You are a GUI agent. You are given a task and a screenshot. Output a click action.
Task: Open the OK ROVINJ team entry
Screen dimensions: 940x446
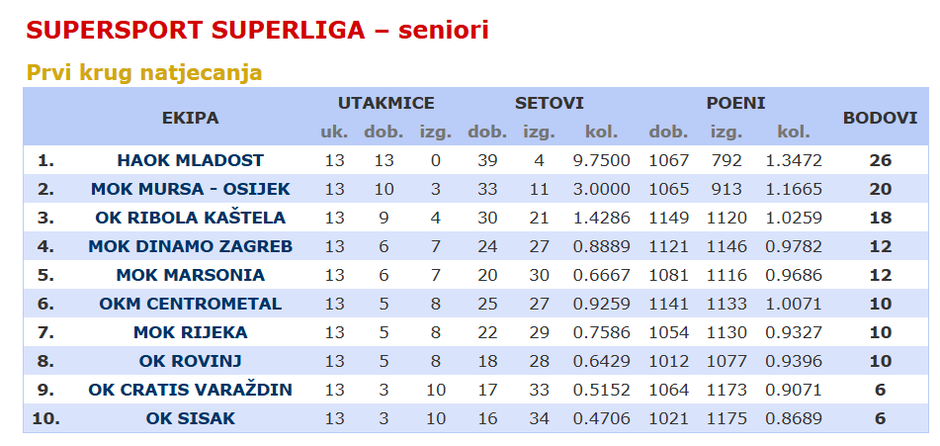pos(190,361)
